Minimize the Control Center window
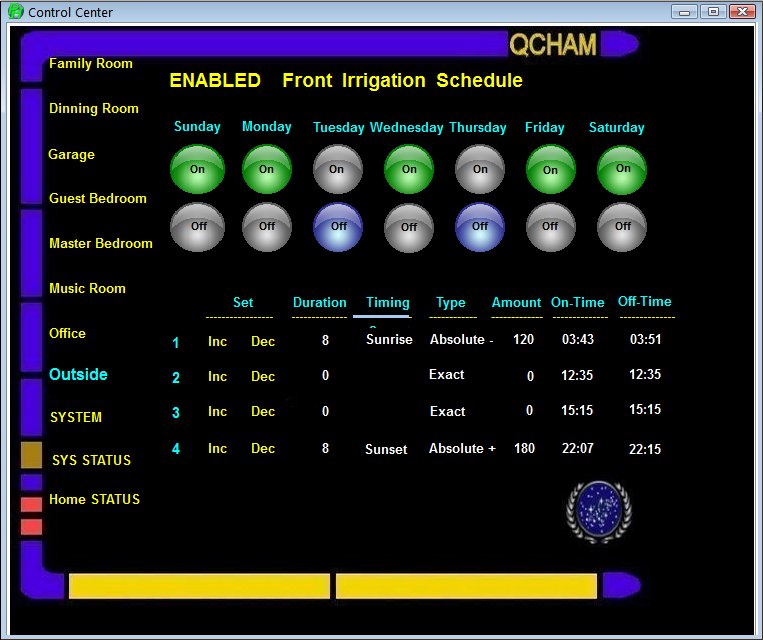The image size is (763, 640). (x=685, y=12)
